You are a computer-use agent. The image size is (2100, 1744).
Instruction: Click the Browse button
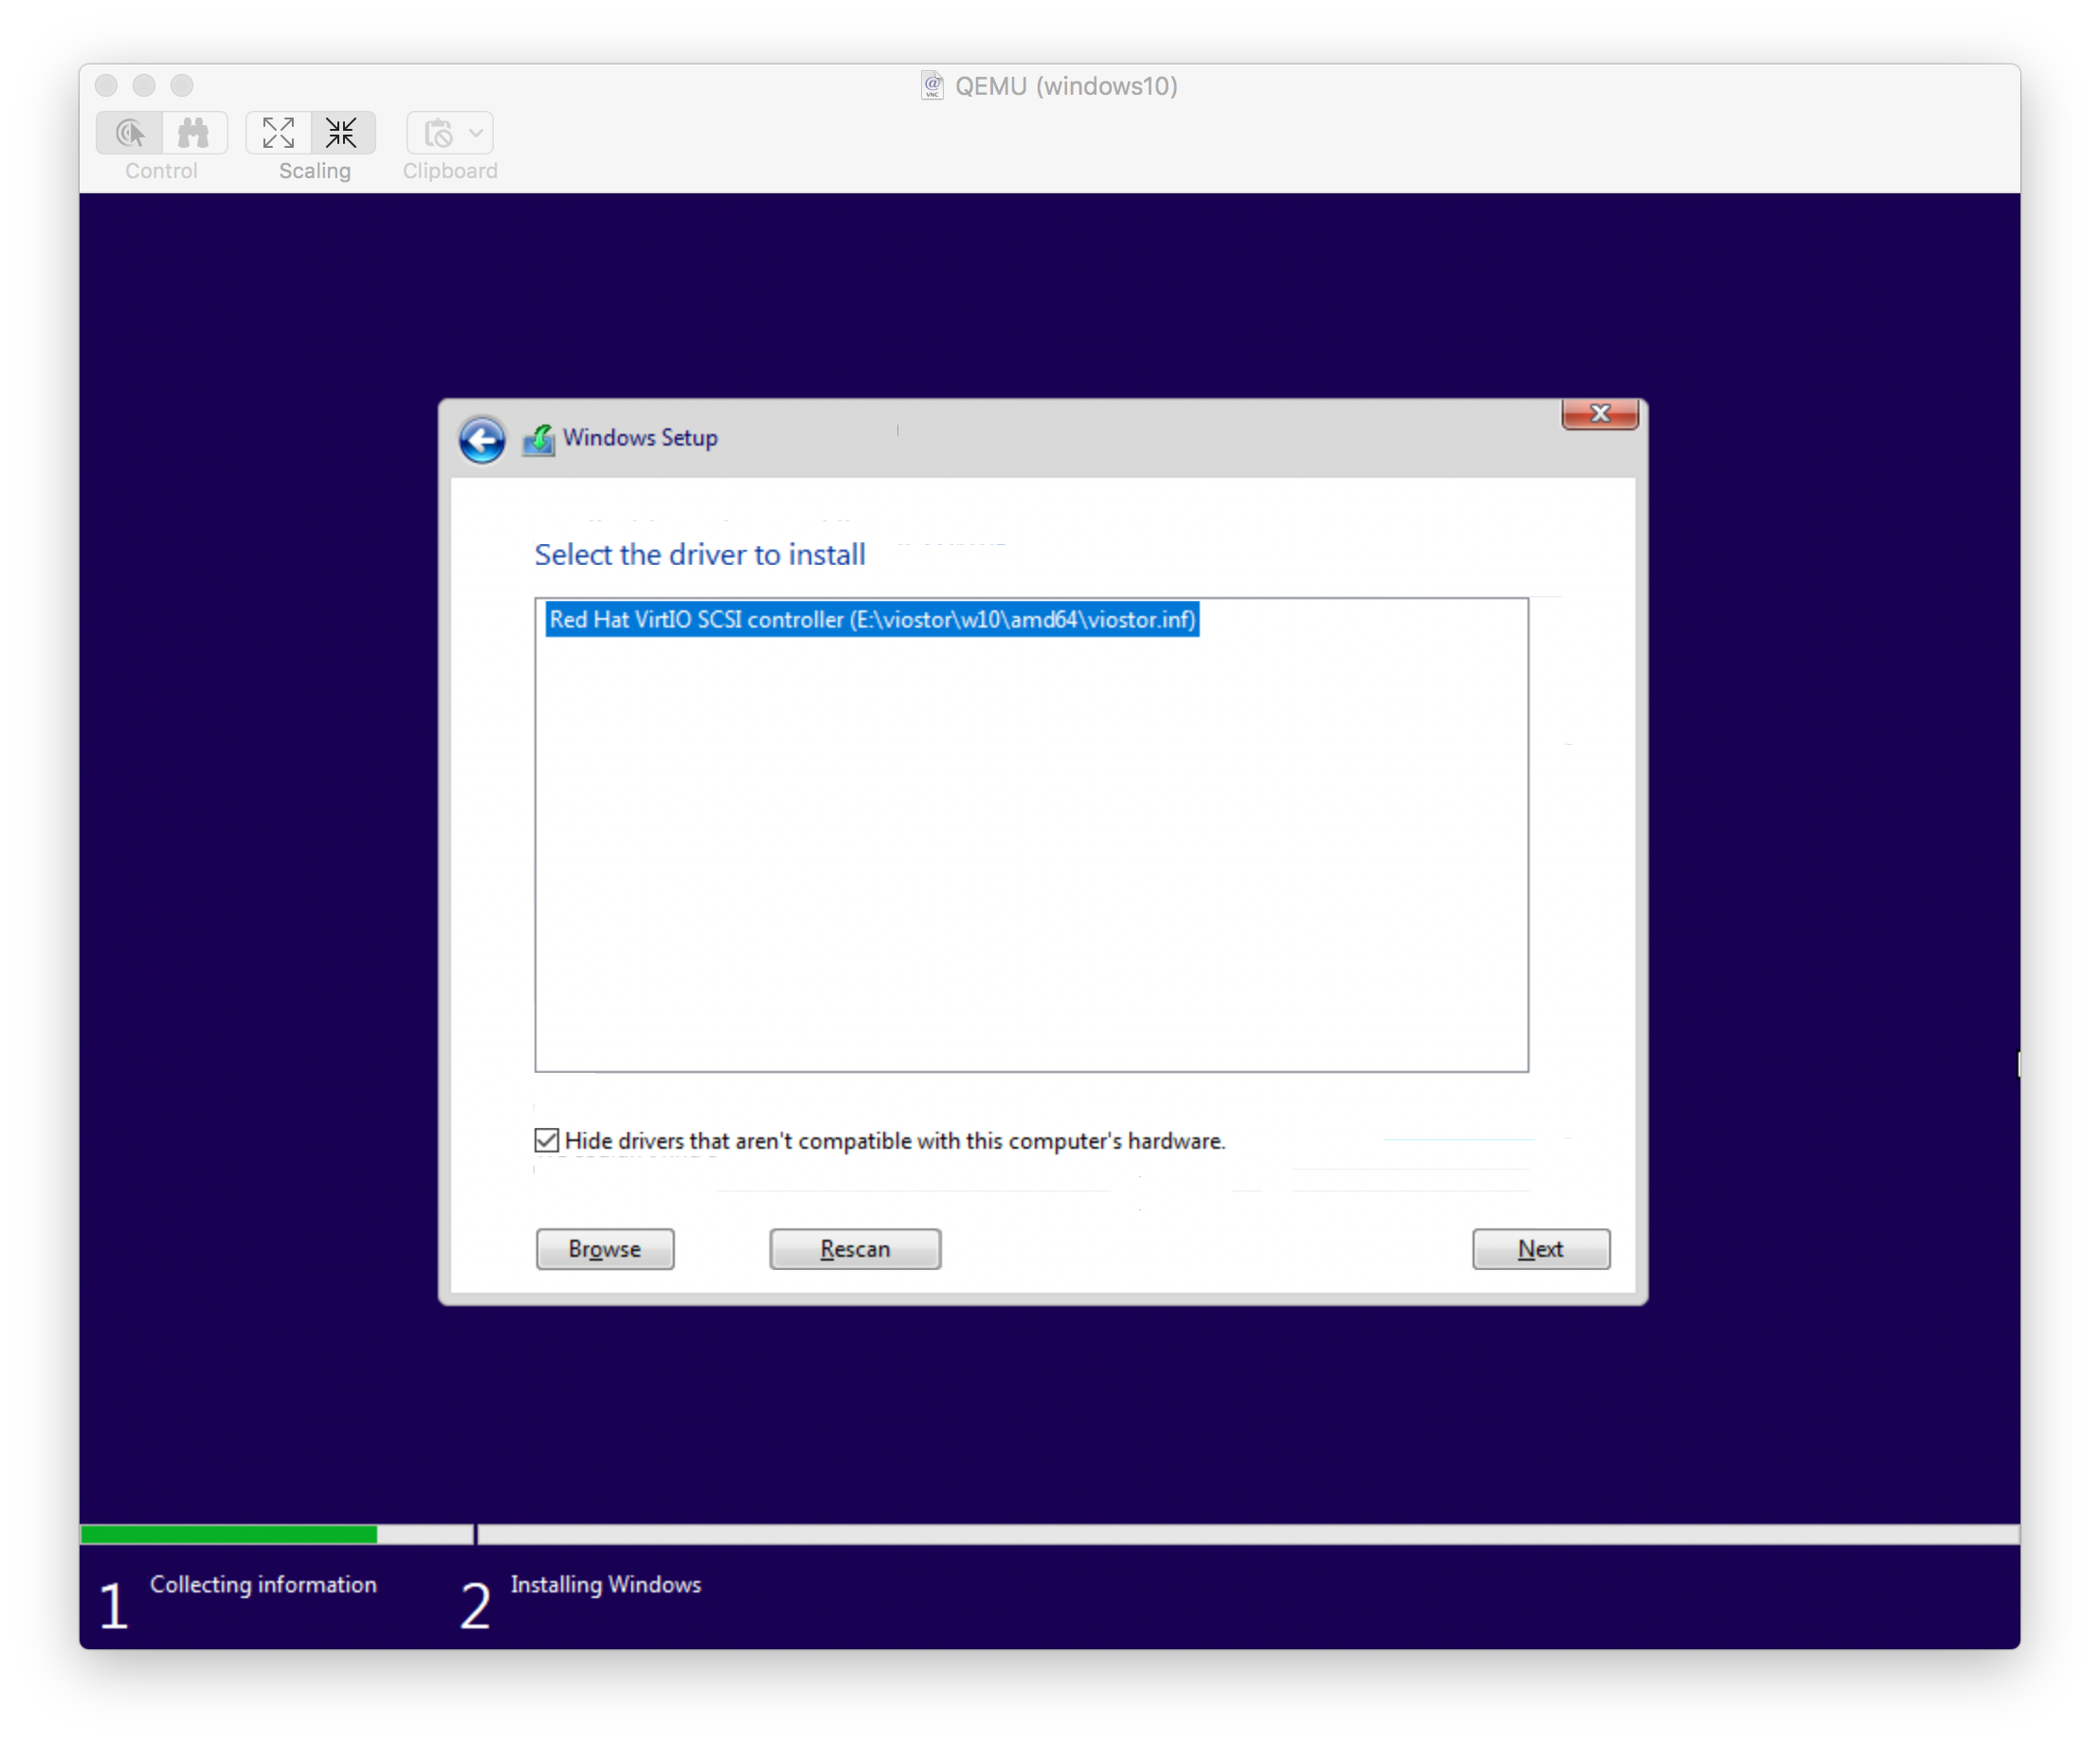[x=604, y=1249]
